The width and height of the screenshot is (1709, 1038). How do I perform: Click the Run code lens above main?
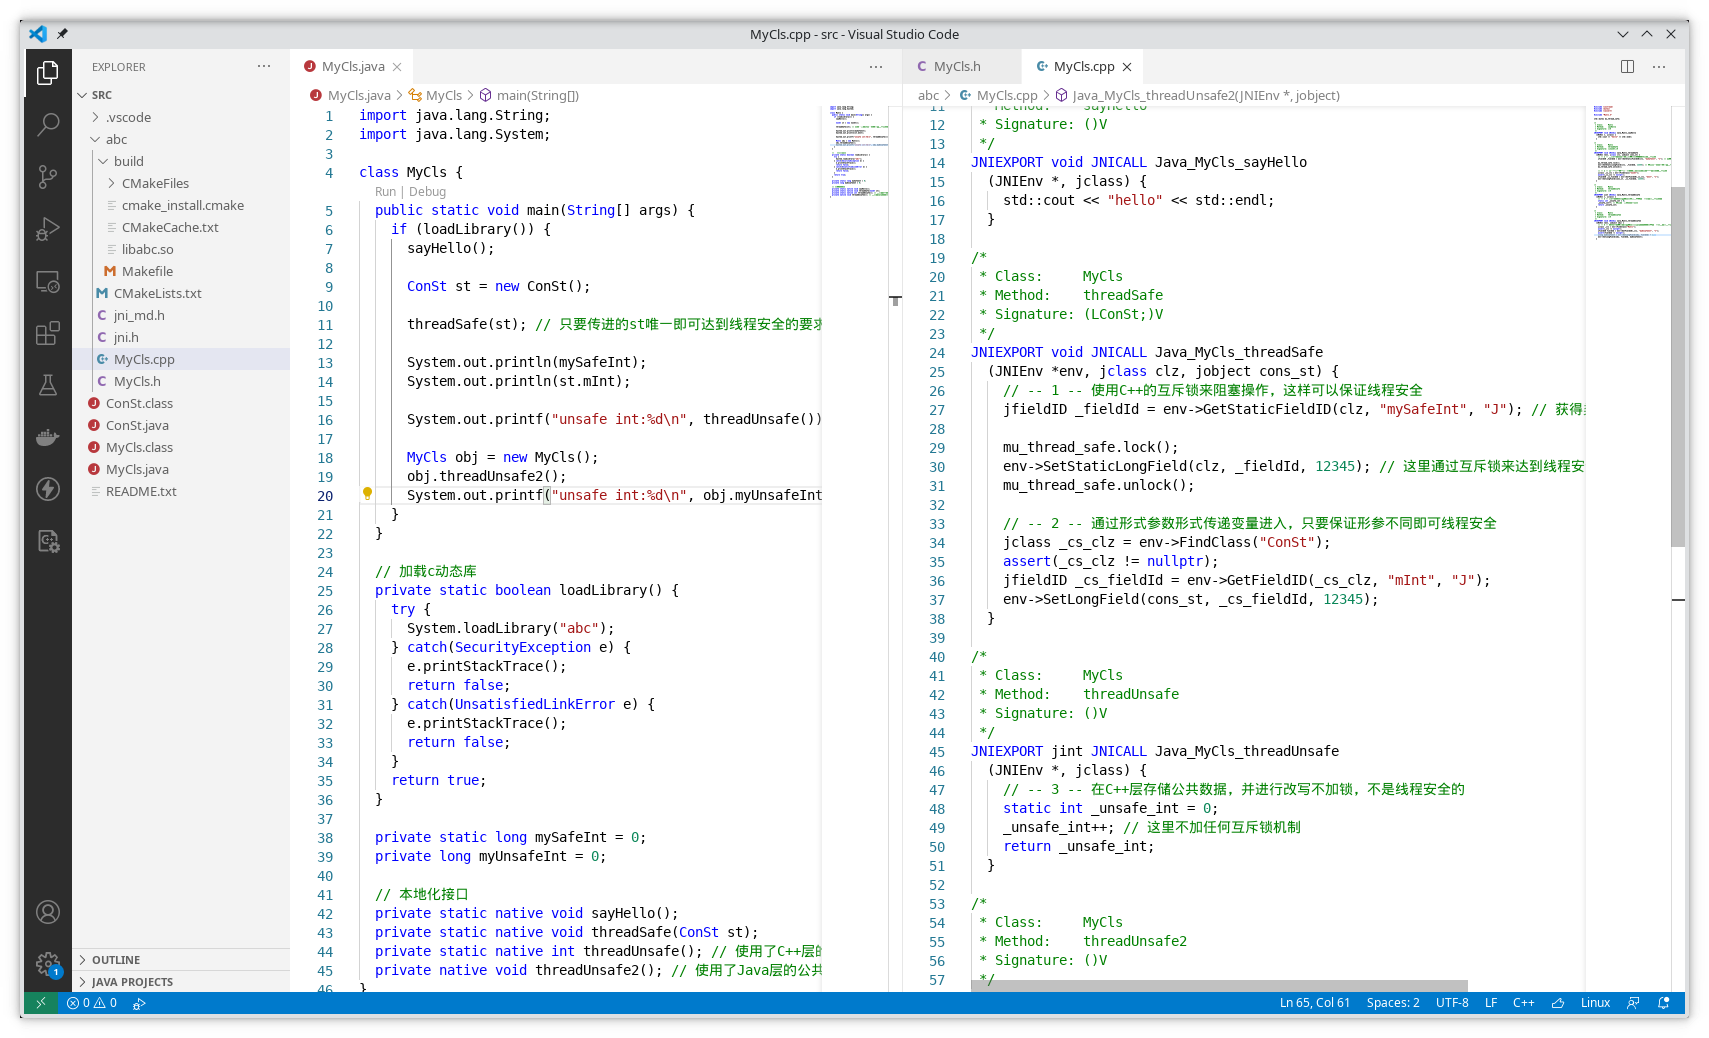385,191
